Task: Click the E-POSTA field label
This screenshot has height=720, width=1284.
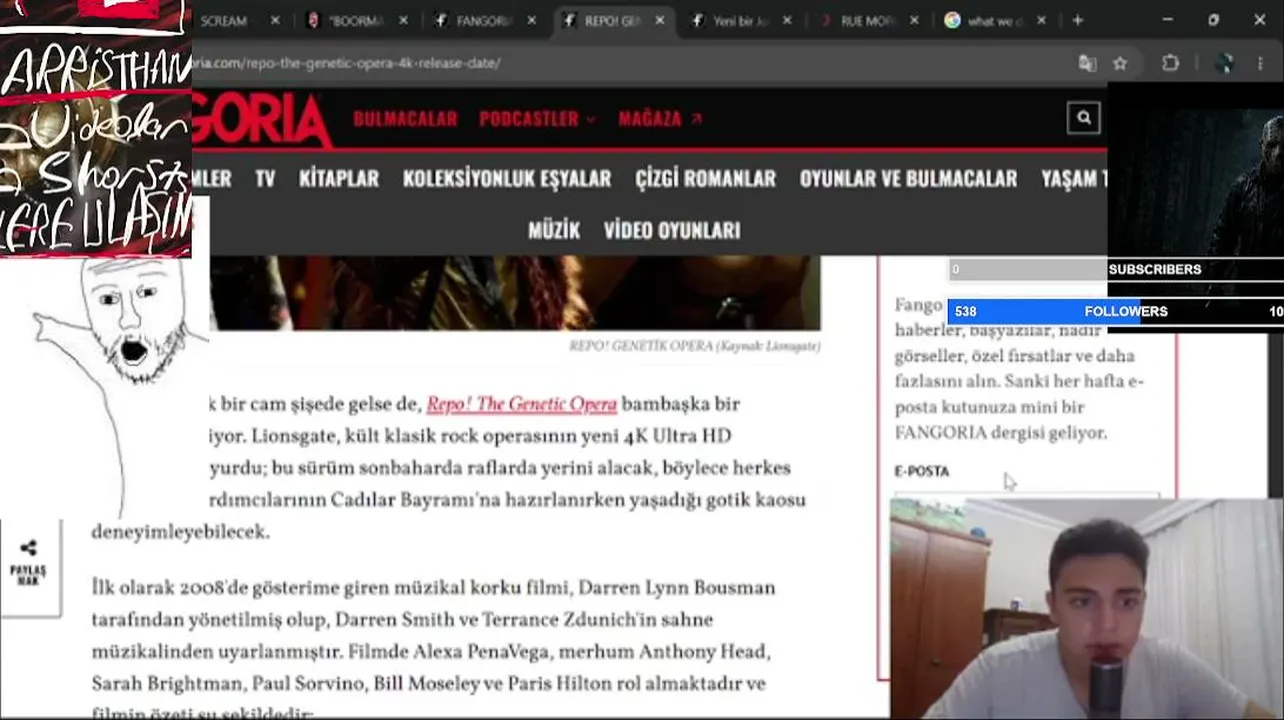Action: pos(921,471)
